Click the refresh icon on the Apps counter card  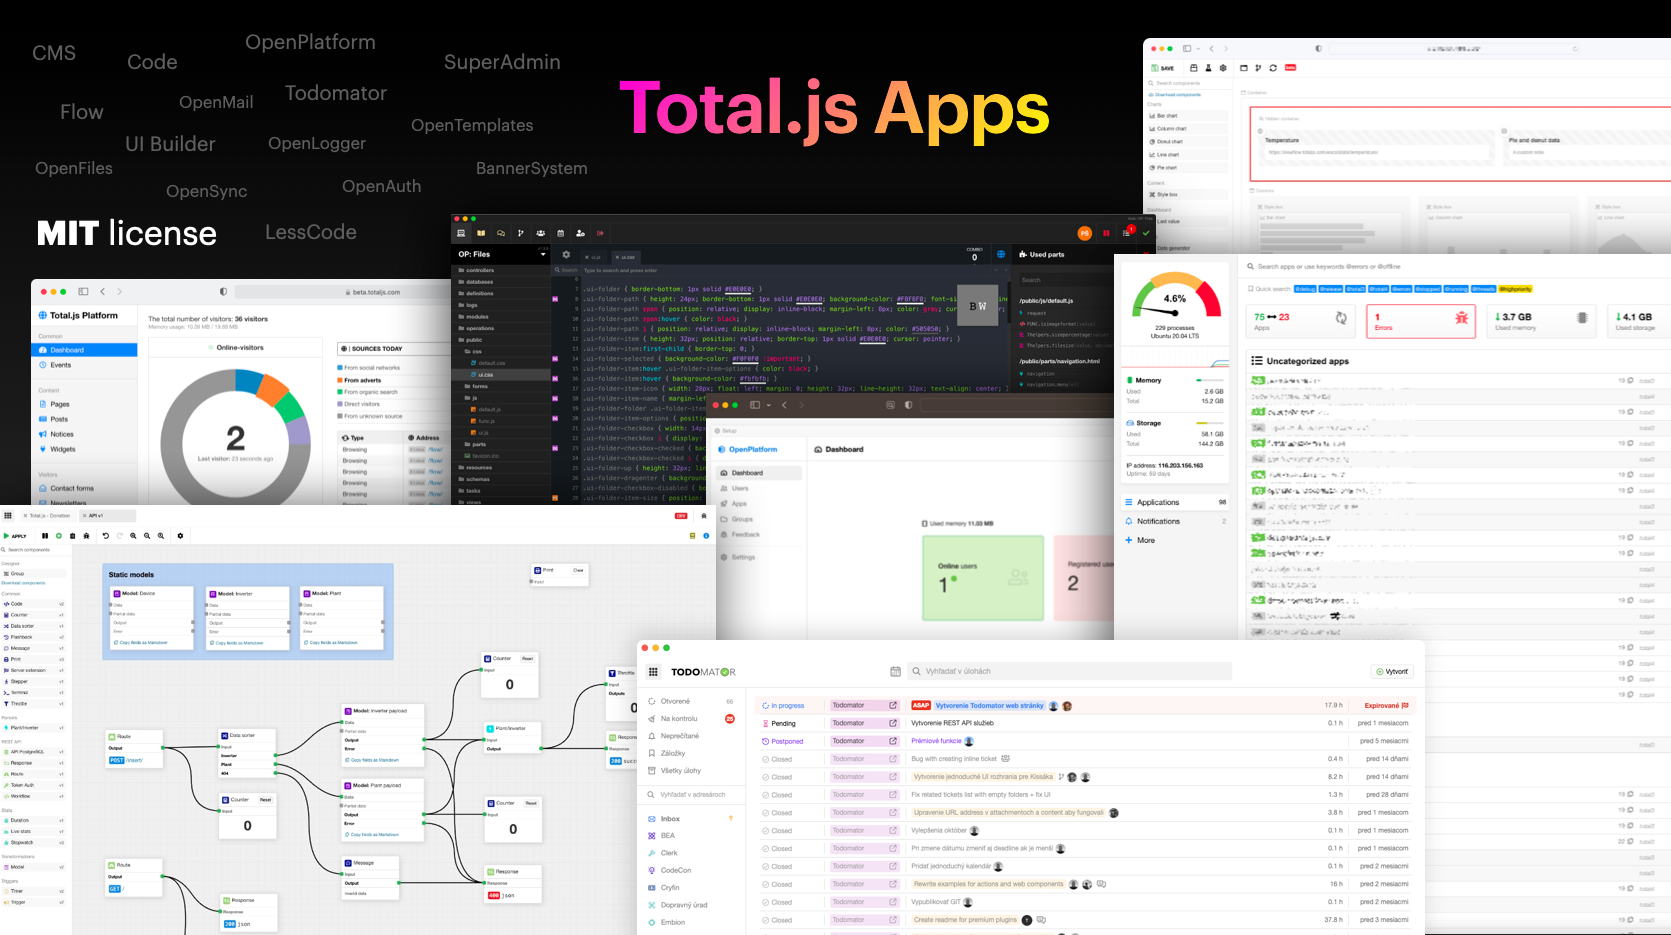tap(1341, 318)
